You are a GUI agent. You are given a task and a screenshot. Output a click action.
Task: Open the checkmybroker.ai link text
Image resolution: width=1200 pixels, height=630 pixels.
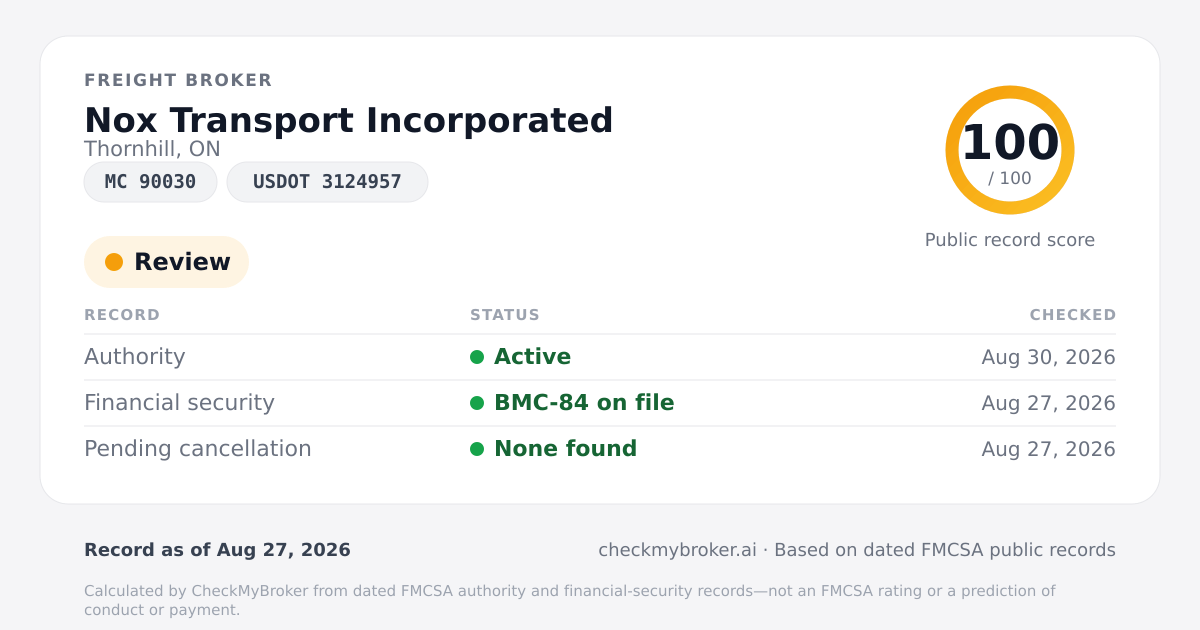(677, 550)
